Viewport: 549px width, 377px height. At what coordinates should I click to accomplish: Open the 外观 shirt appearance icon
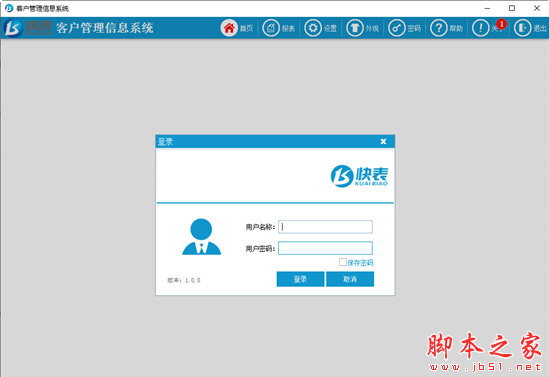click(355, 28)
